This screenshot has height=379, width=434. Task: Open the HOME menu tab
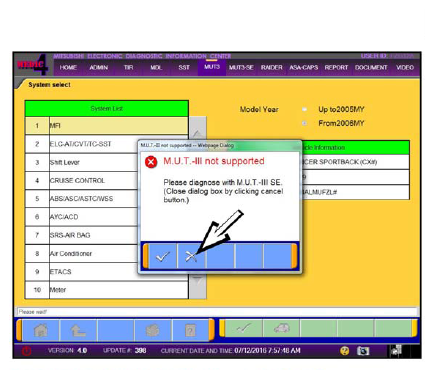tap(68, 67)
